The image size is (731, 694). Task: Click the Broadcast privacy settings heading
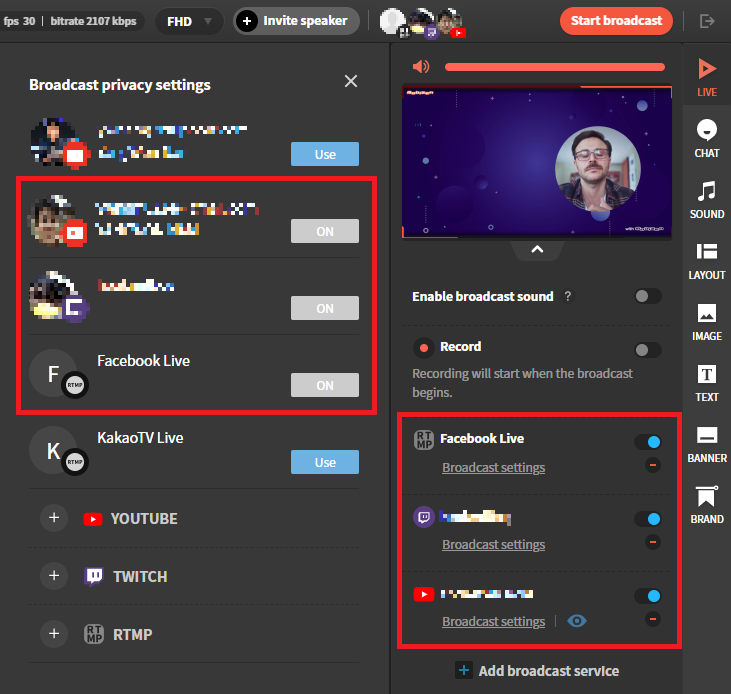click(120, 85)
